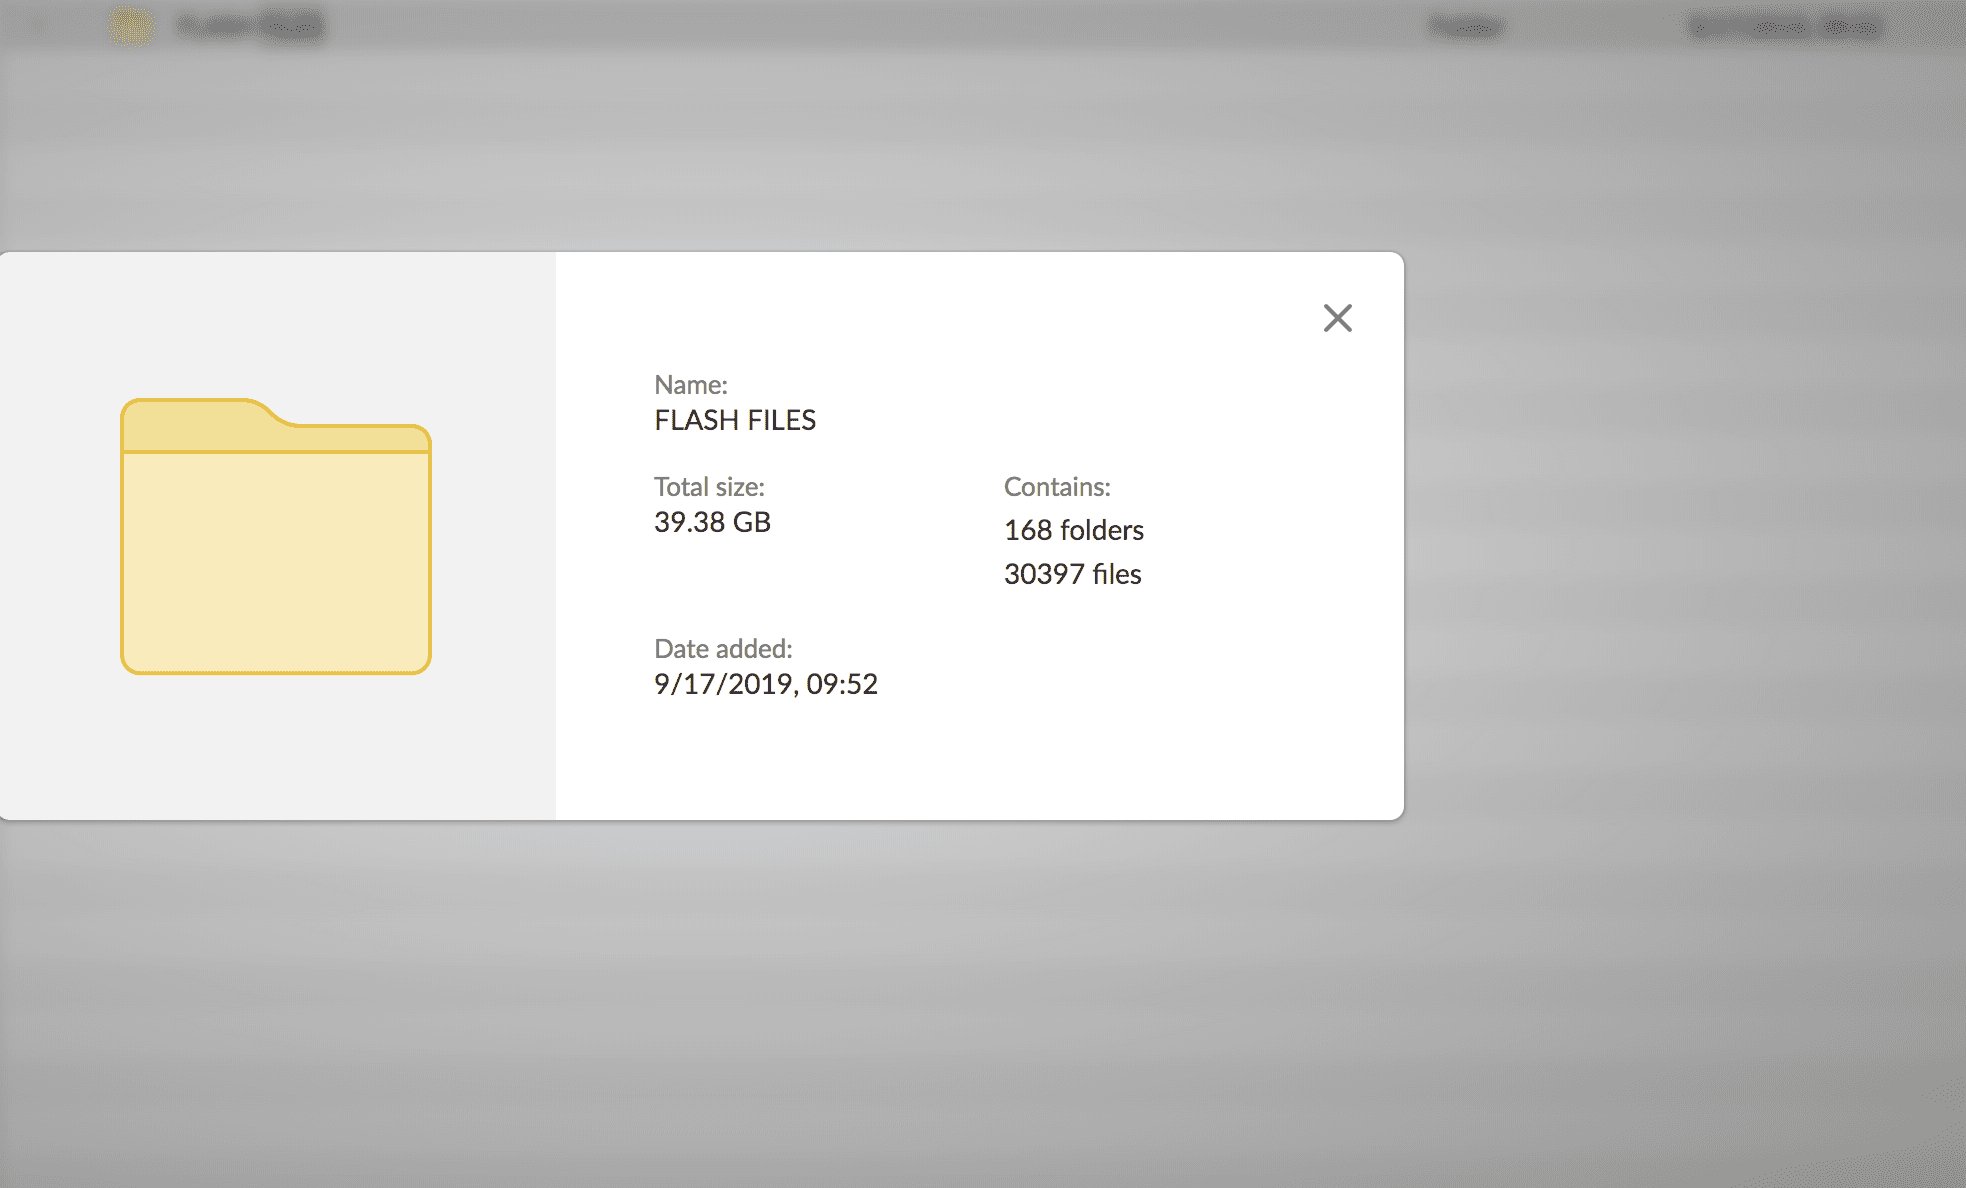The height and width of the screenshot is (1188, 1966).
Task: Select the folder name FLASH FILES
Action: (x=735, y=420)
